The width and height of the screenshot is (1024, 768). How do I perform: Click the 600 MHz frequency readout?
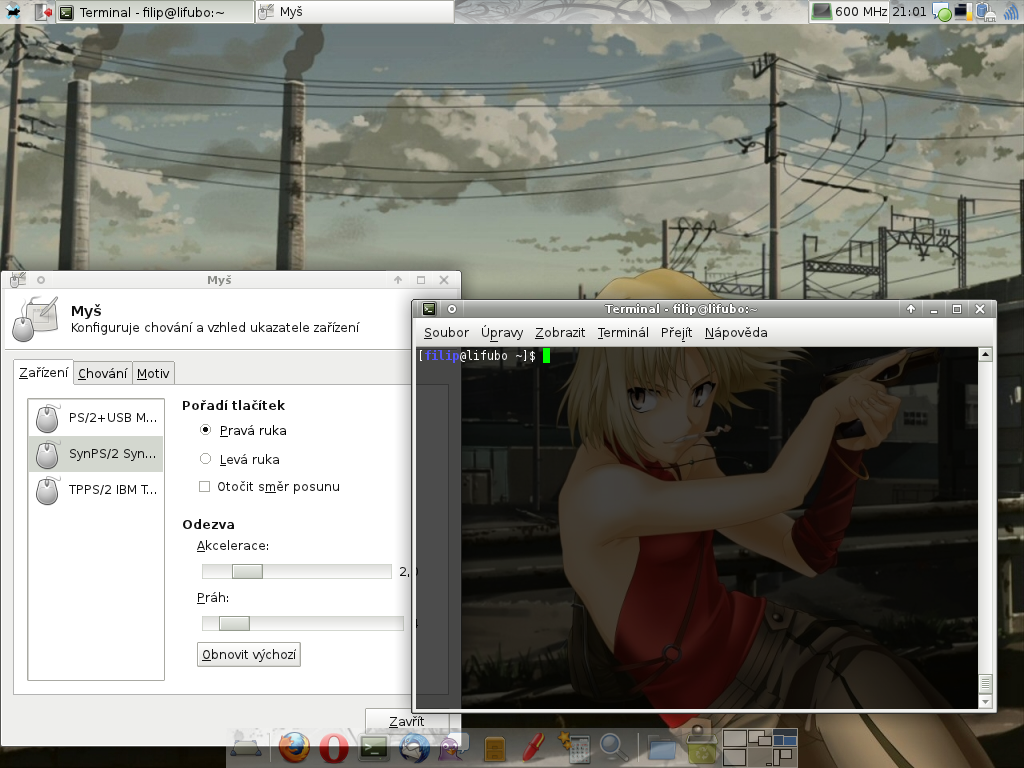point(861,12)
